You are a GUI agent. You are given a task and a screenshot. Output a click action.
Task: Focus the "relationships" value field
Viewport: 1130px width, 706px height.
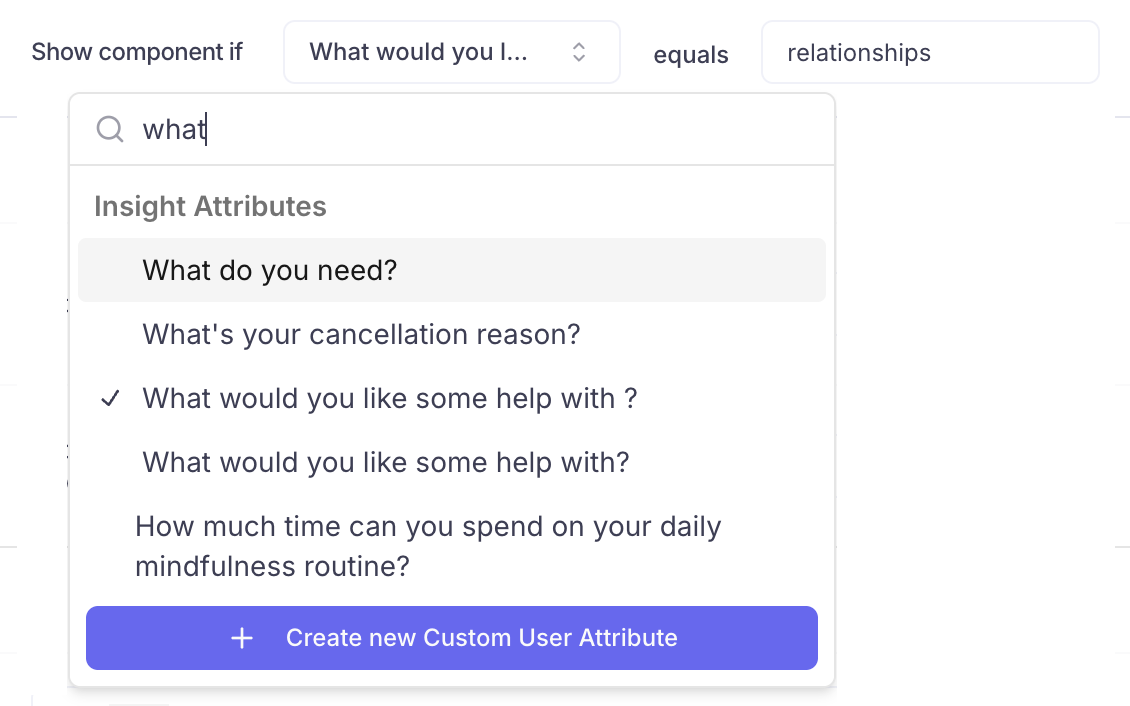929,52
